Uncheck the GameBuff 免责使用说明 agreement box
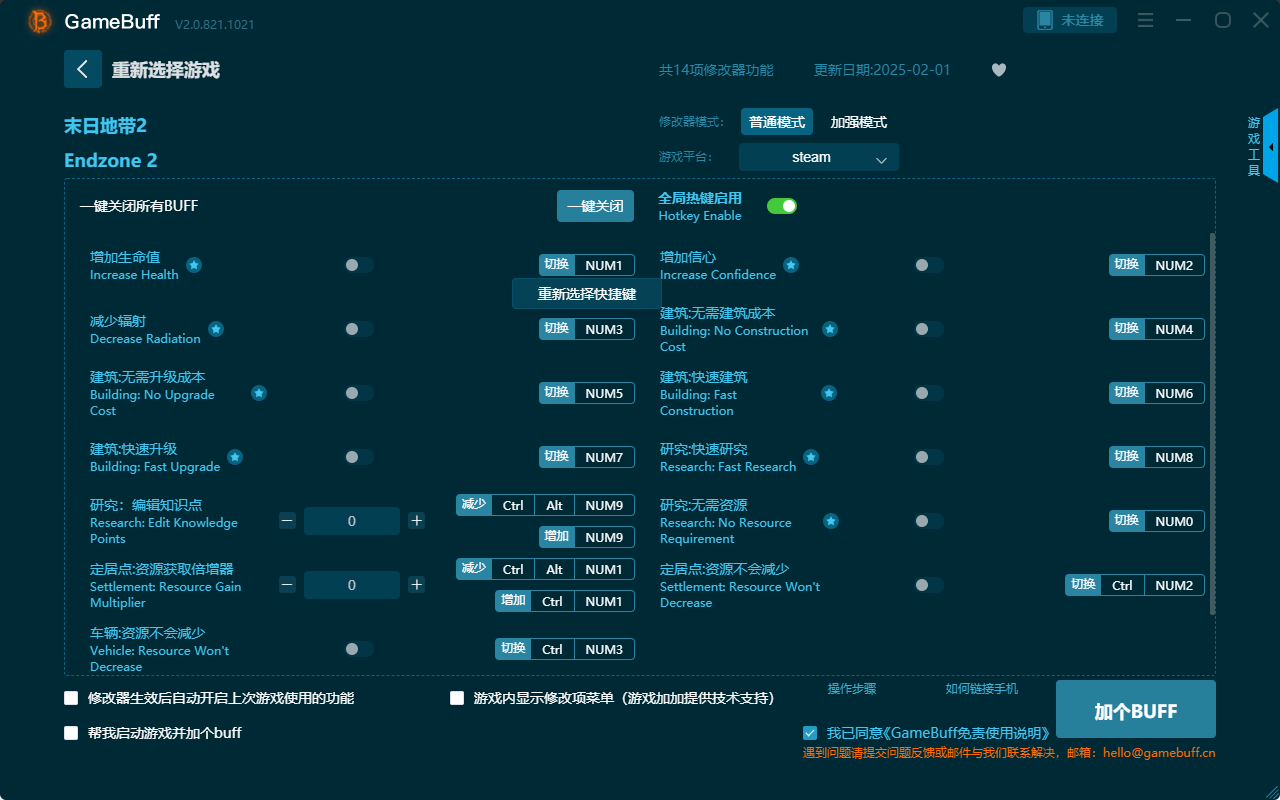The image size is (1280, 800). pos(810,732)
